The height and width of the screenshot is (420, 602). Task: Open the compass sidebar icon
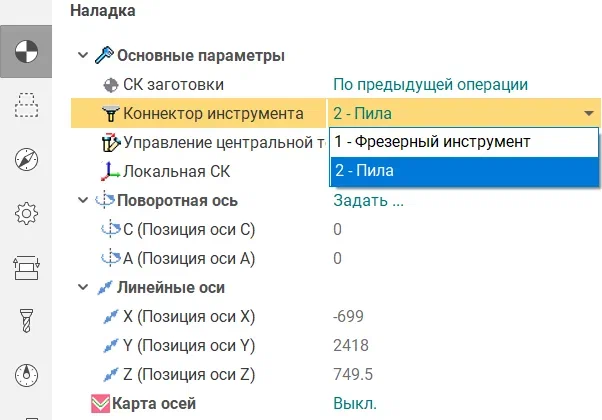[x=26, y=159]
